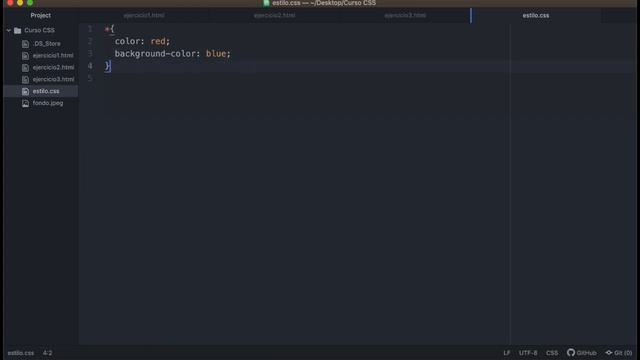640x360 pixels.
Task: Open ejercicio2.html from the project tree
Action: [53, 67]
